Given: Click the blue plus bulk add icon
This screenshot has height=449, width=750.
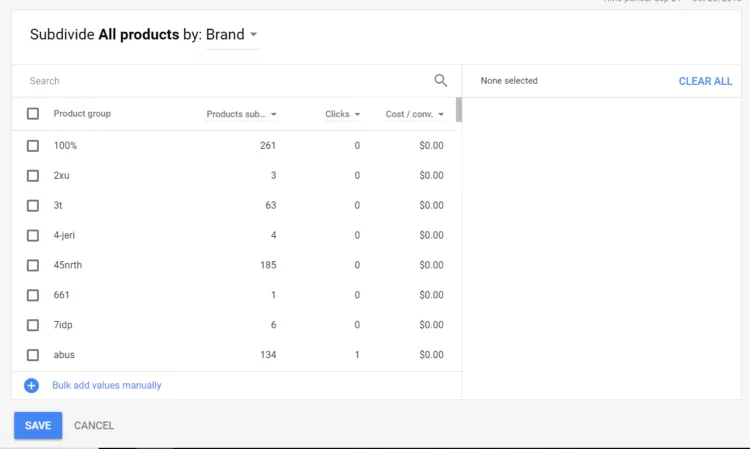Looking at the screenshot, I should [x=32, y=385].
